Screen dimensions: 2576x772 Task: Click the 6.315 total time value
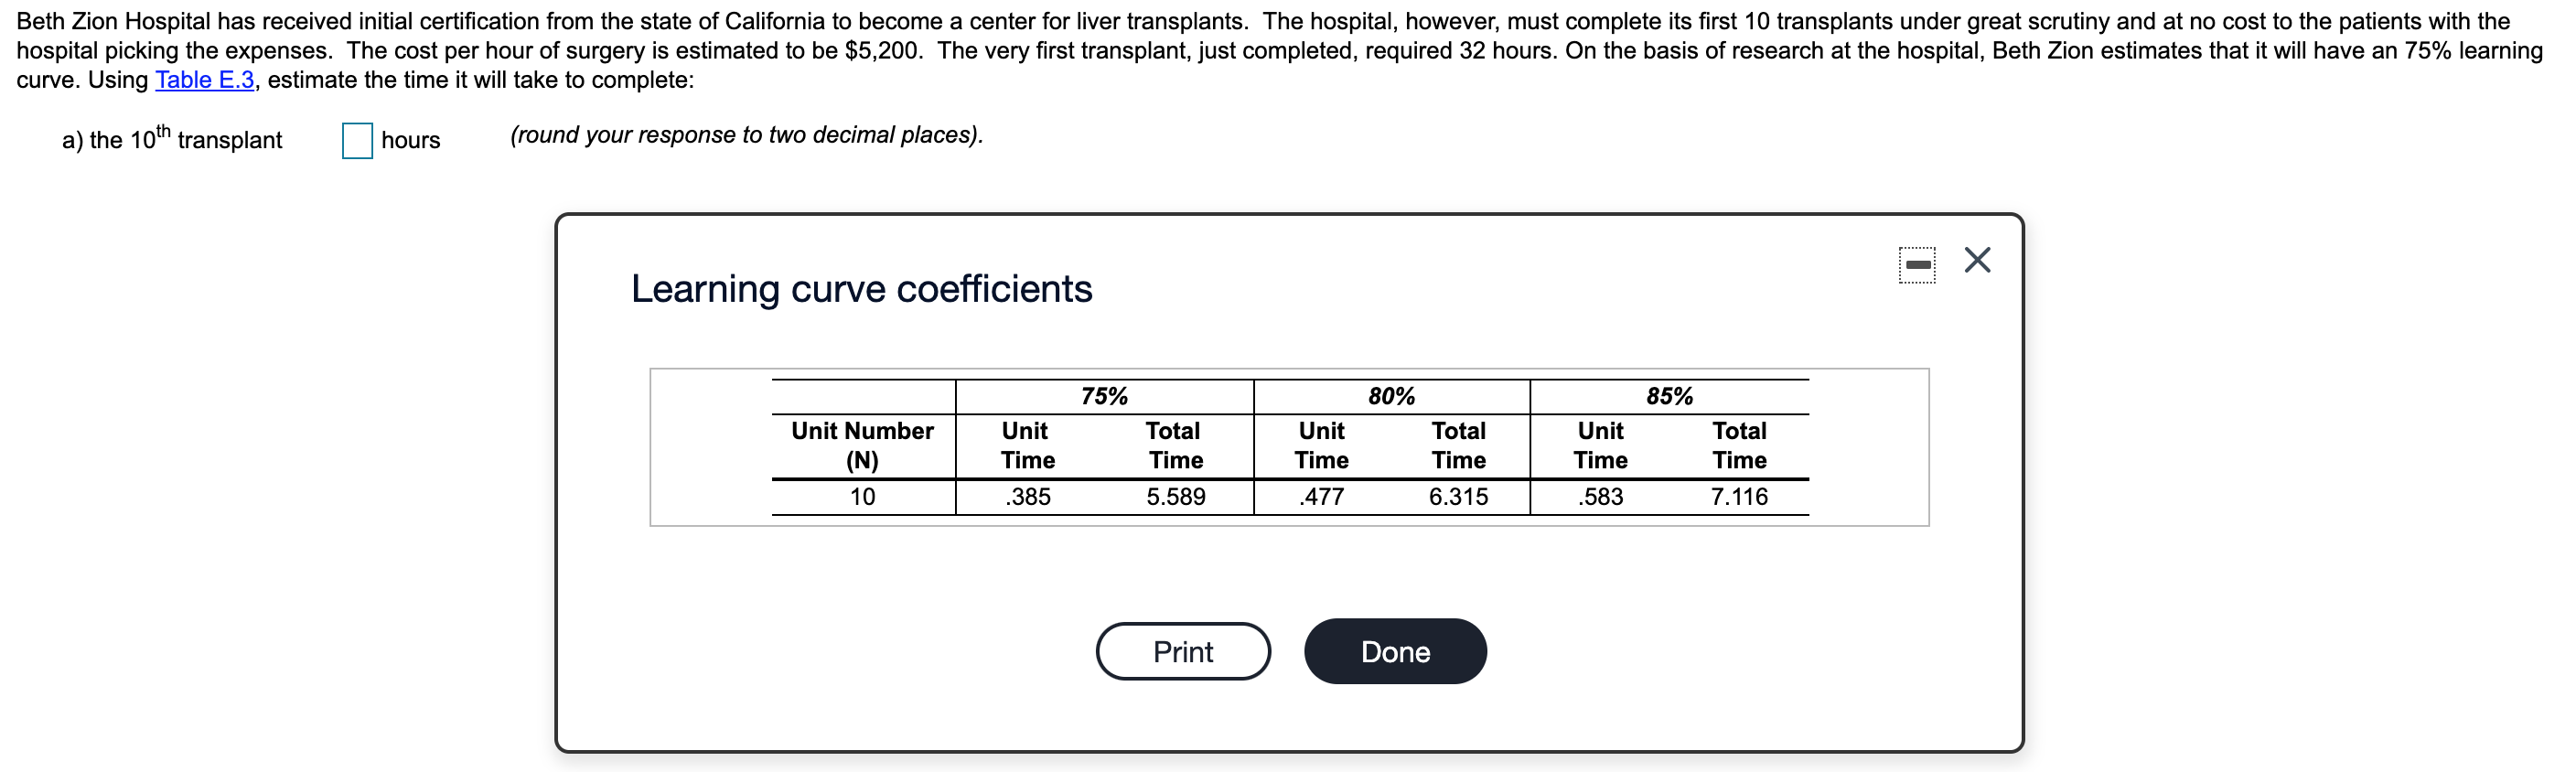[1458, 497]
